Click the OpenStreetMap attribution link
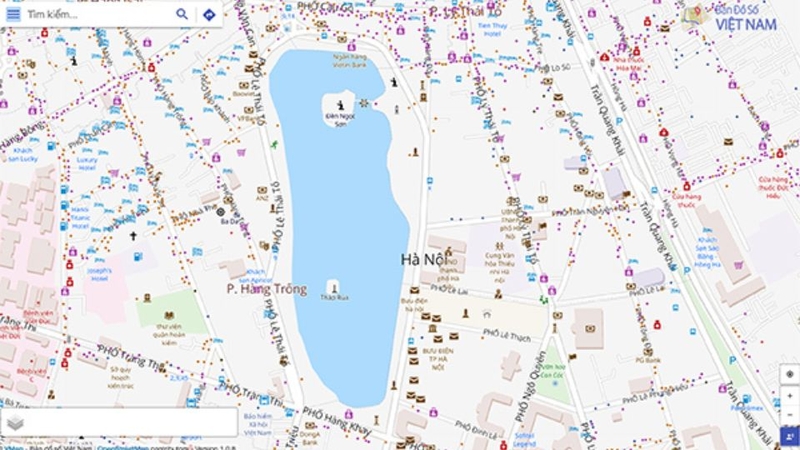Screen dimensions: 800x450 [121, 448]
